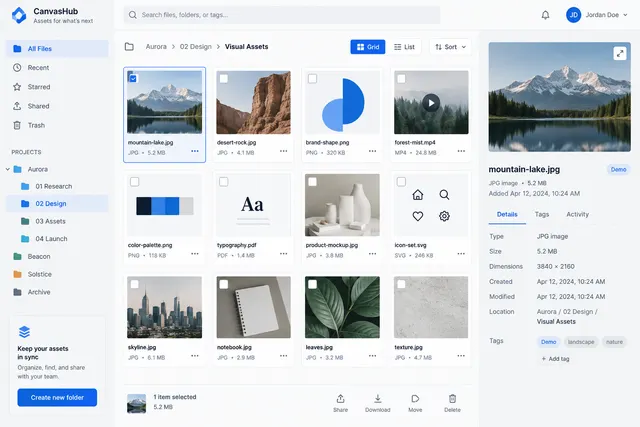Click Add tag link
The height and width of the screenshot is (427, 640).
pos(555,359)
